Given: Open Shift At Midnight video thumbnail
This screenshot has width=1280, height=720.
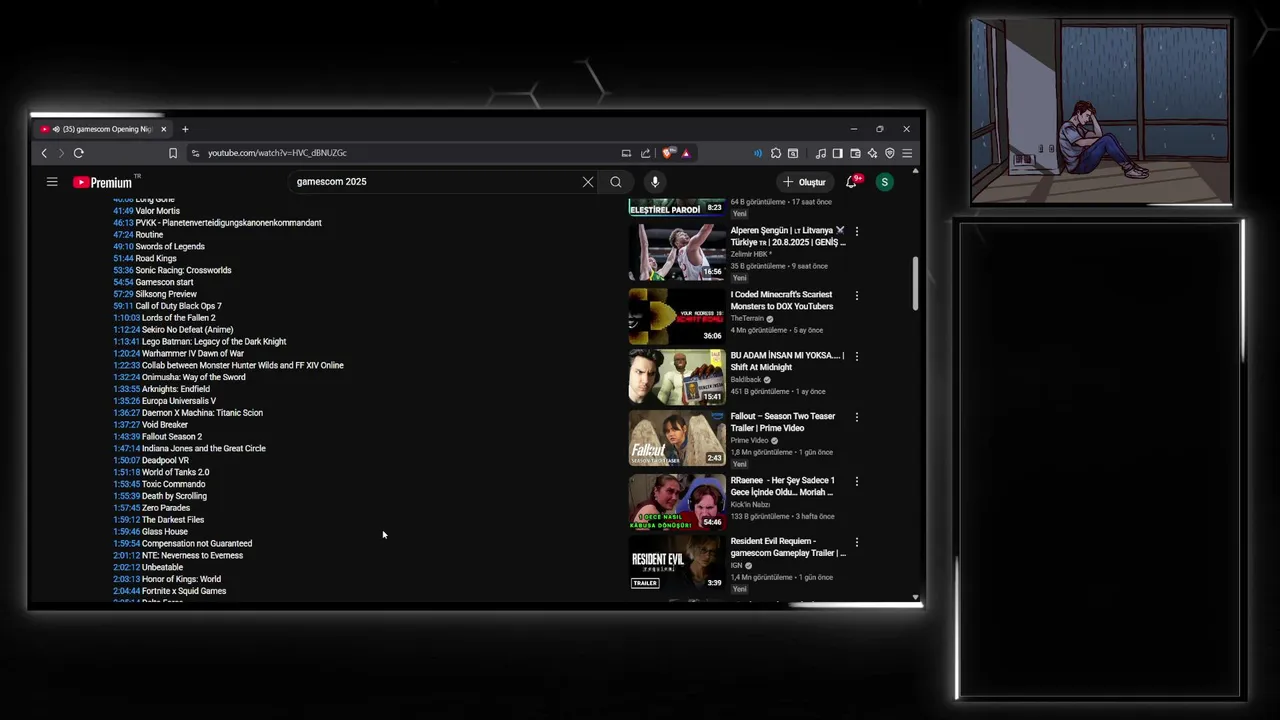Looking at the screenshot, I should 677,377.
